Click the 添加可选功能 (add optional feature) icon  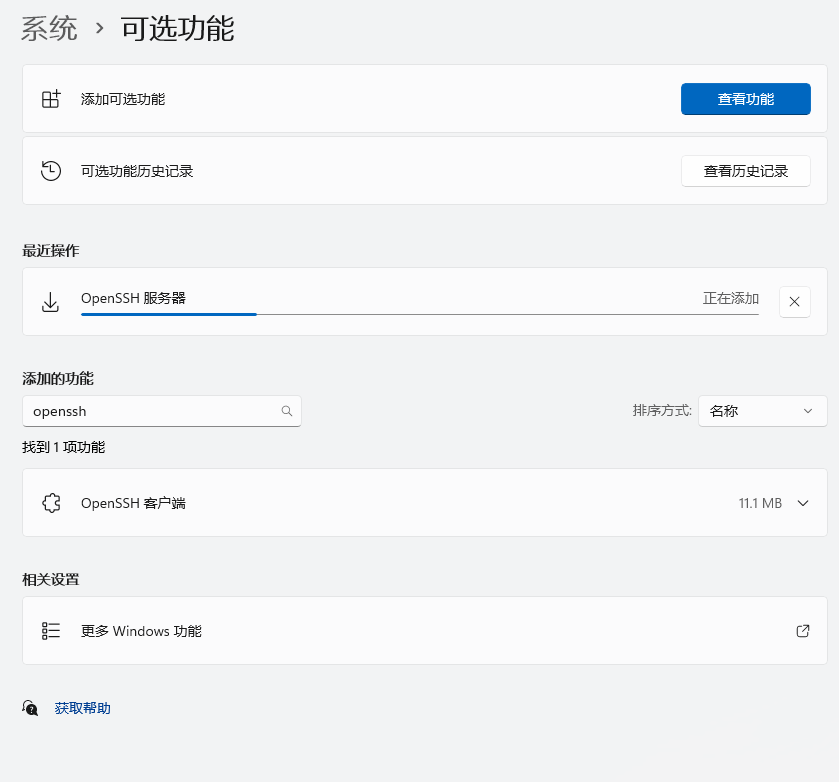coord(50,98)
